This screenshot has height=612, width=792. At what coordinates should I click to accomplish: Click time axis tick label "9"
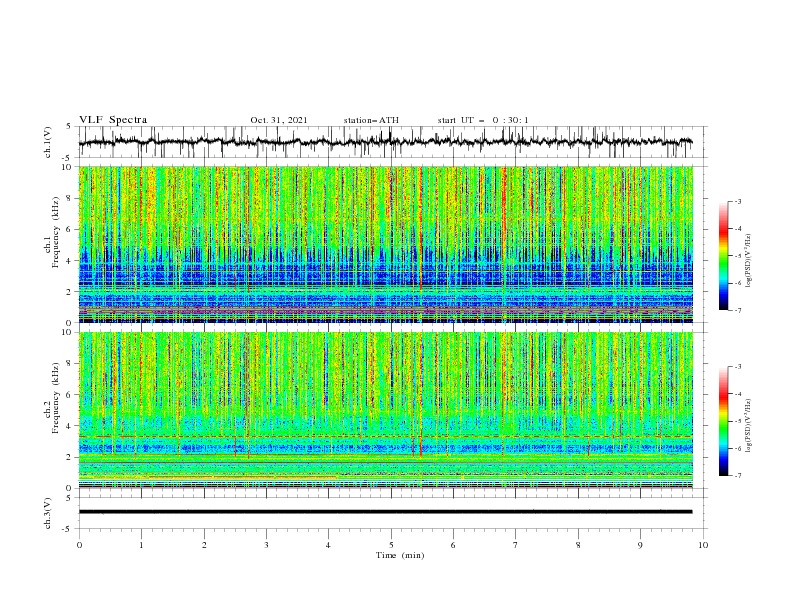coord(640,545)
